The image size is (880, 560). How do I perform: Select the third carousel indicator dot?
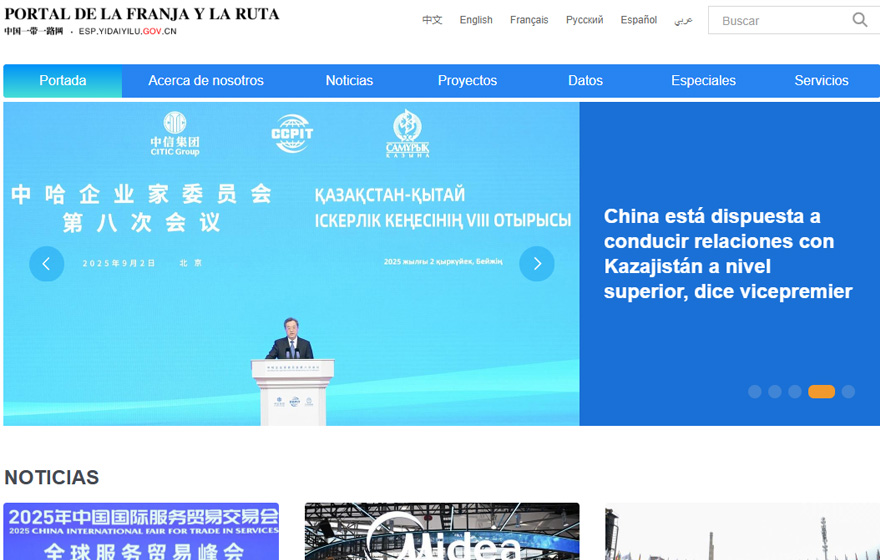tap(795, 392)
